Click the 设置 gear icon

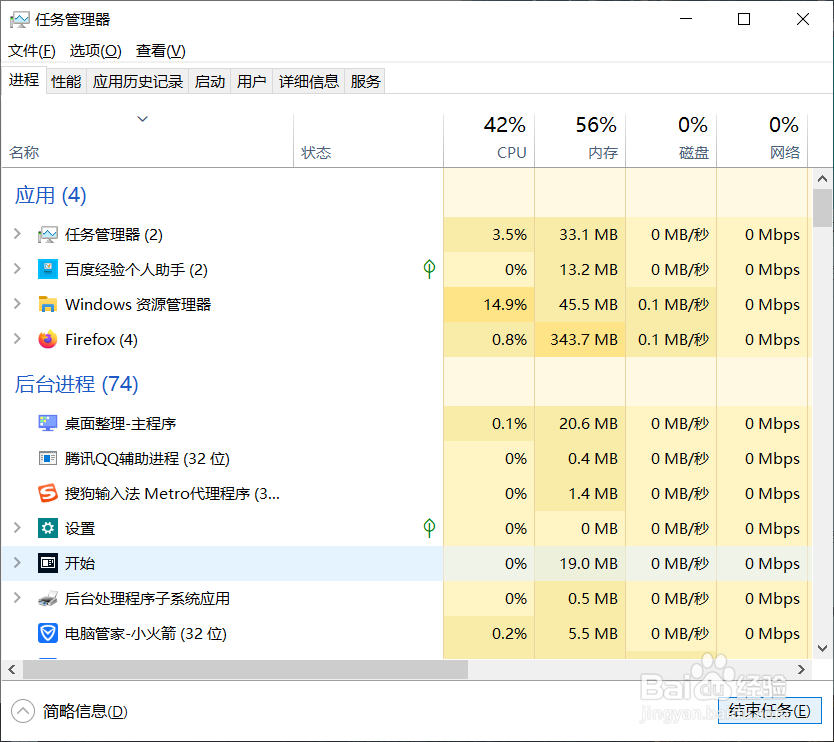click(48, 528)
